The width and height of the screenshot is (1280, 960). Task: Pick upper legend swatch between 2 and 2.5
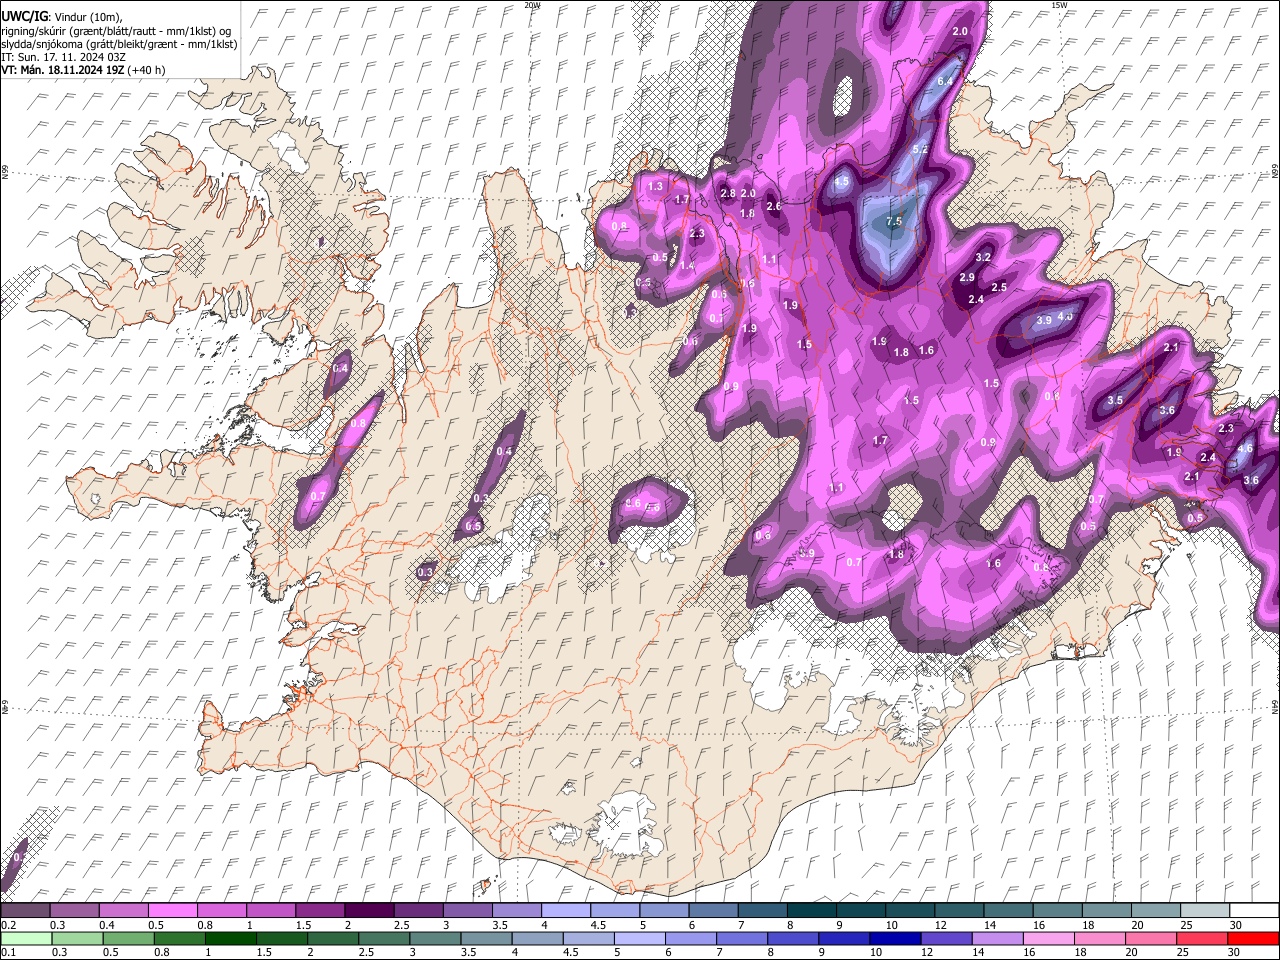369,911
